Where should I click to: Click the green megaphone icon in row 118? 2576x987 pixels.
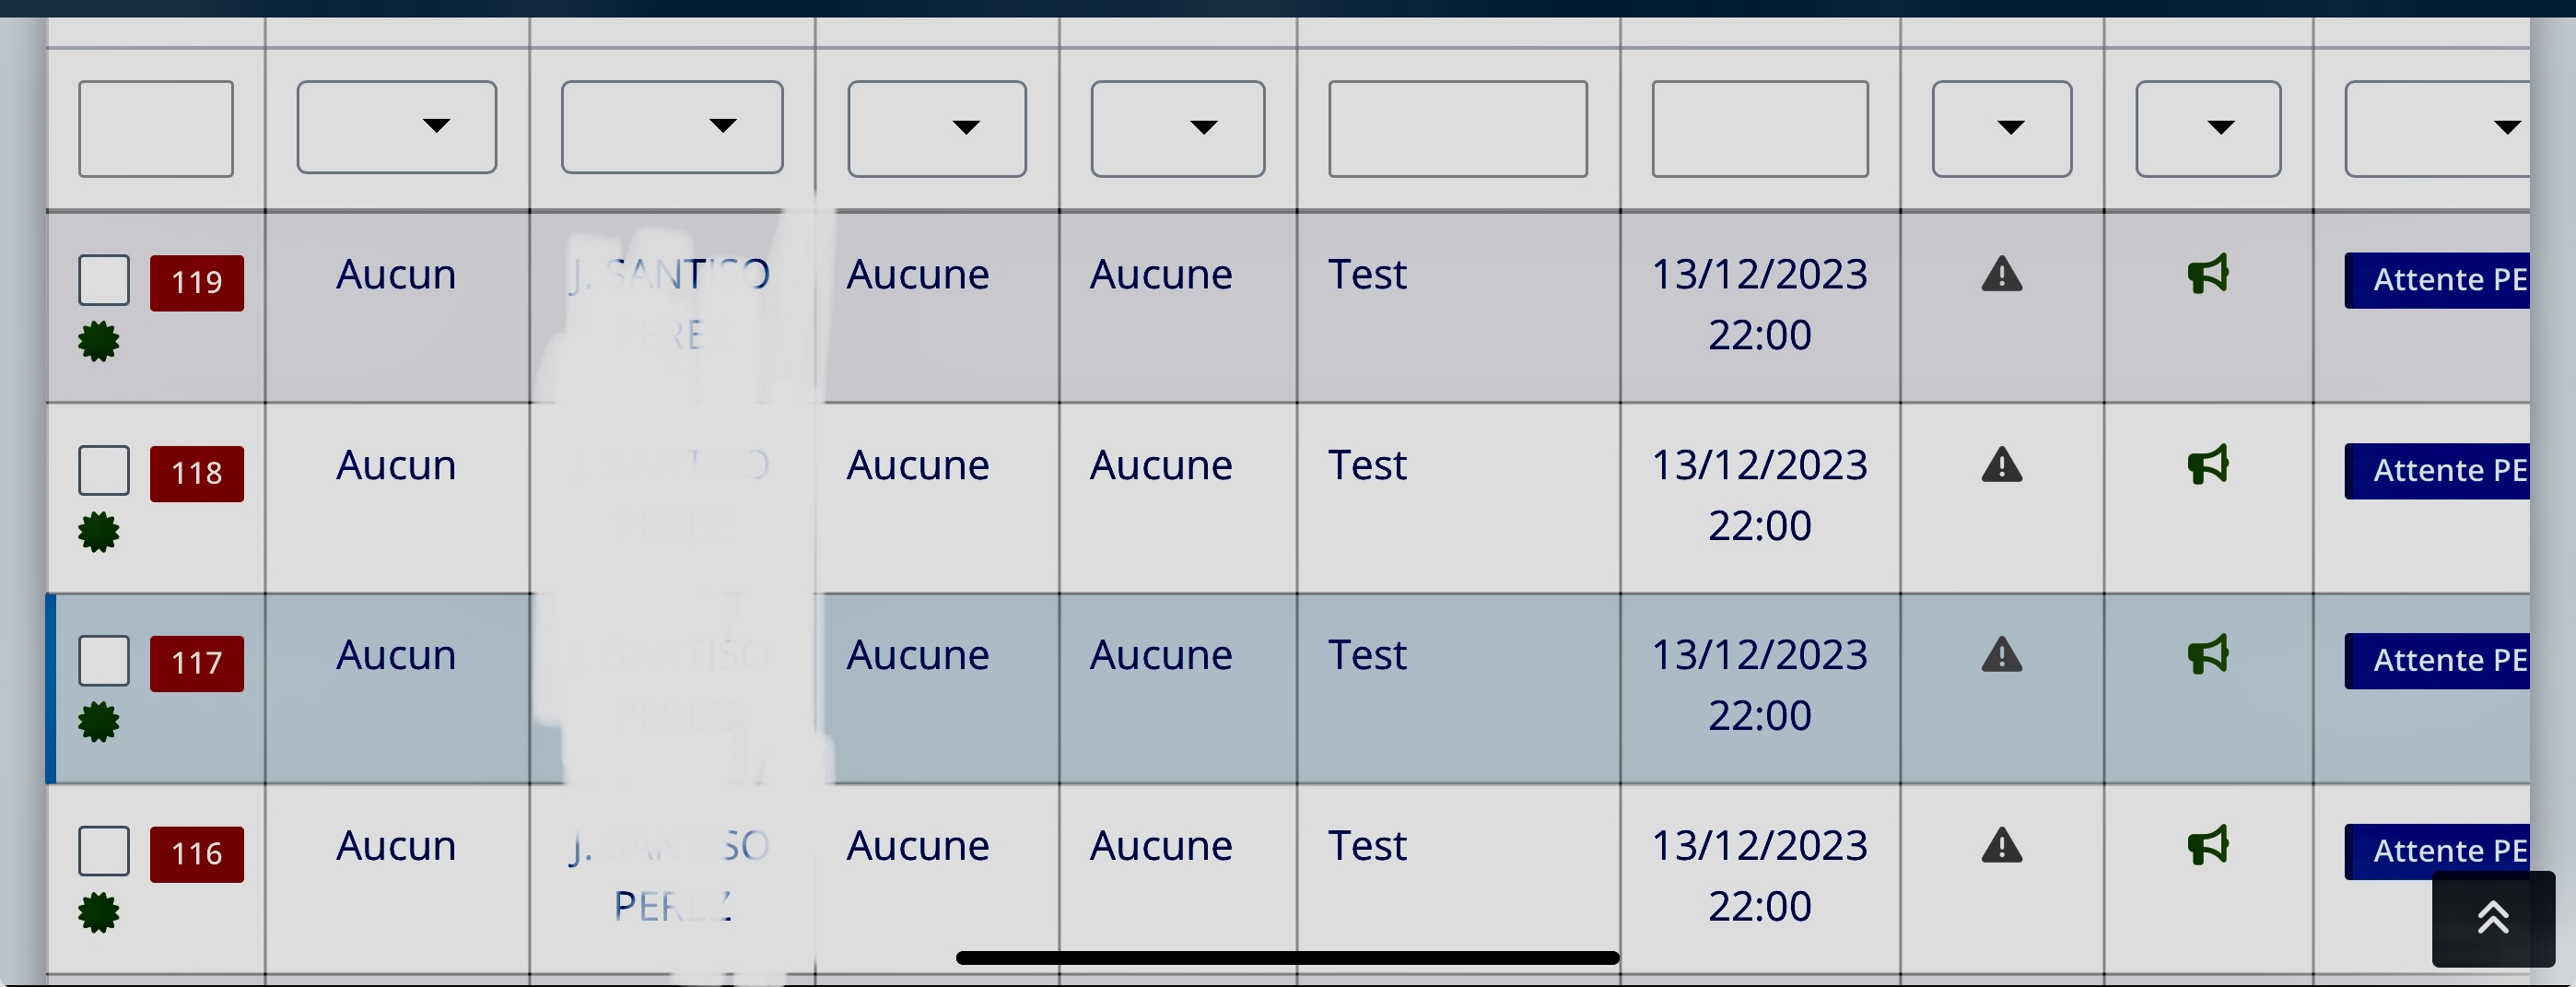(x=2208, y=464)
